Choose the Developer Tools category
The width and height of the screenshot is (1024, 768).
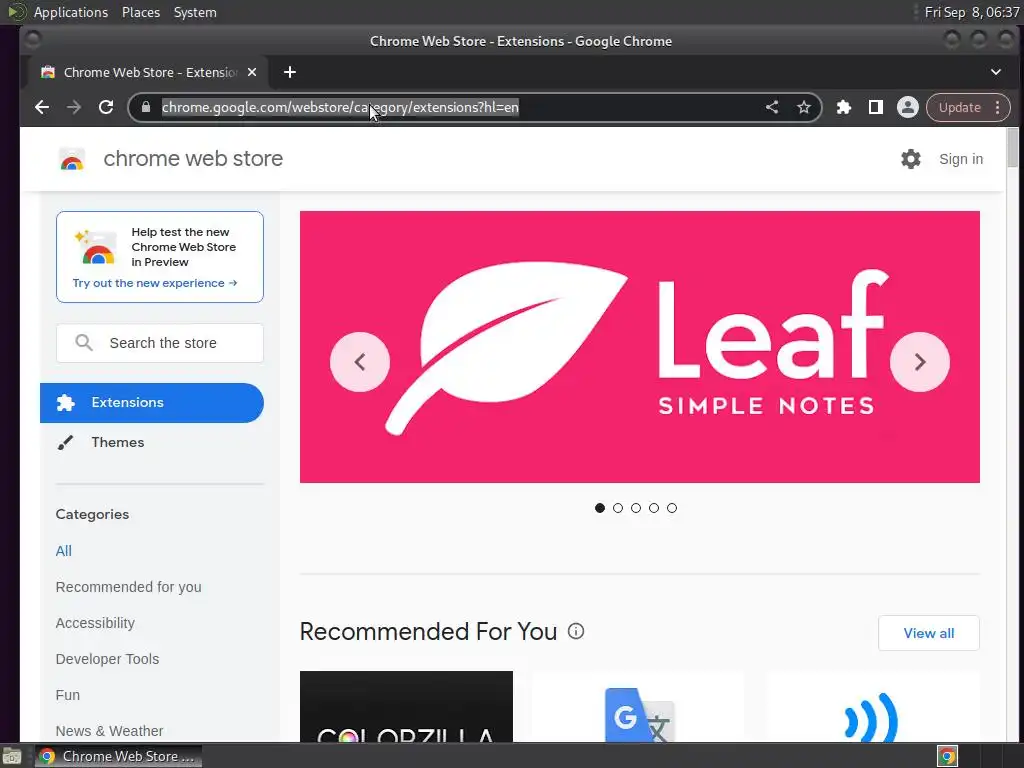coord(107,658)
